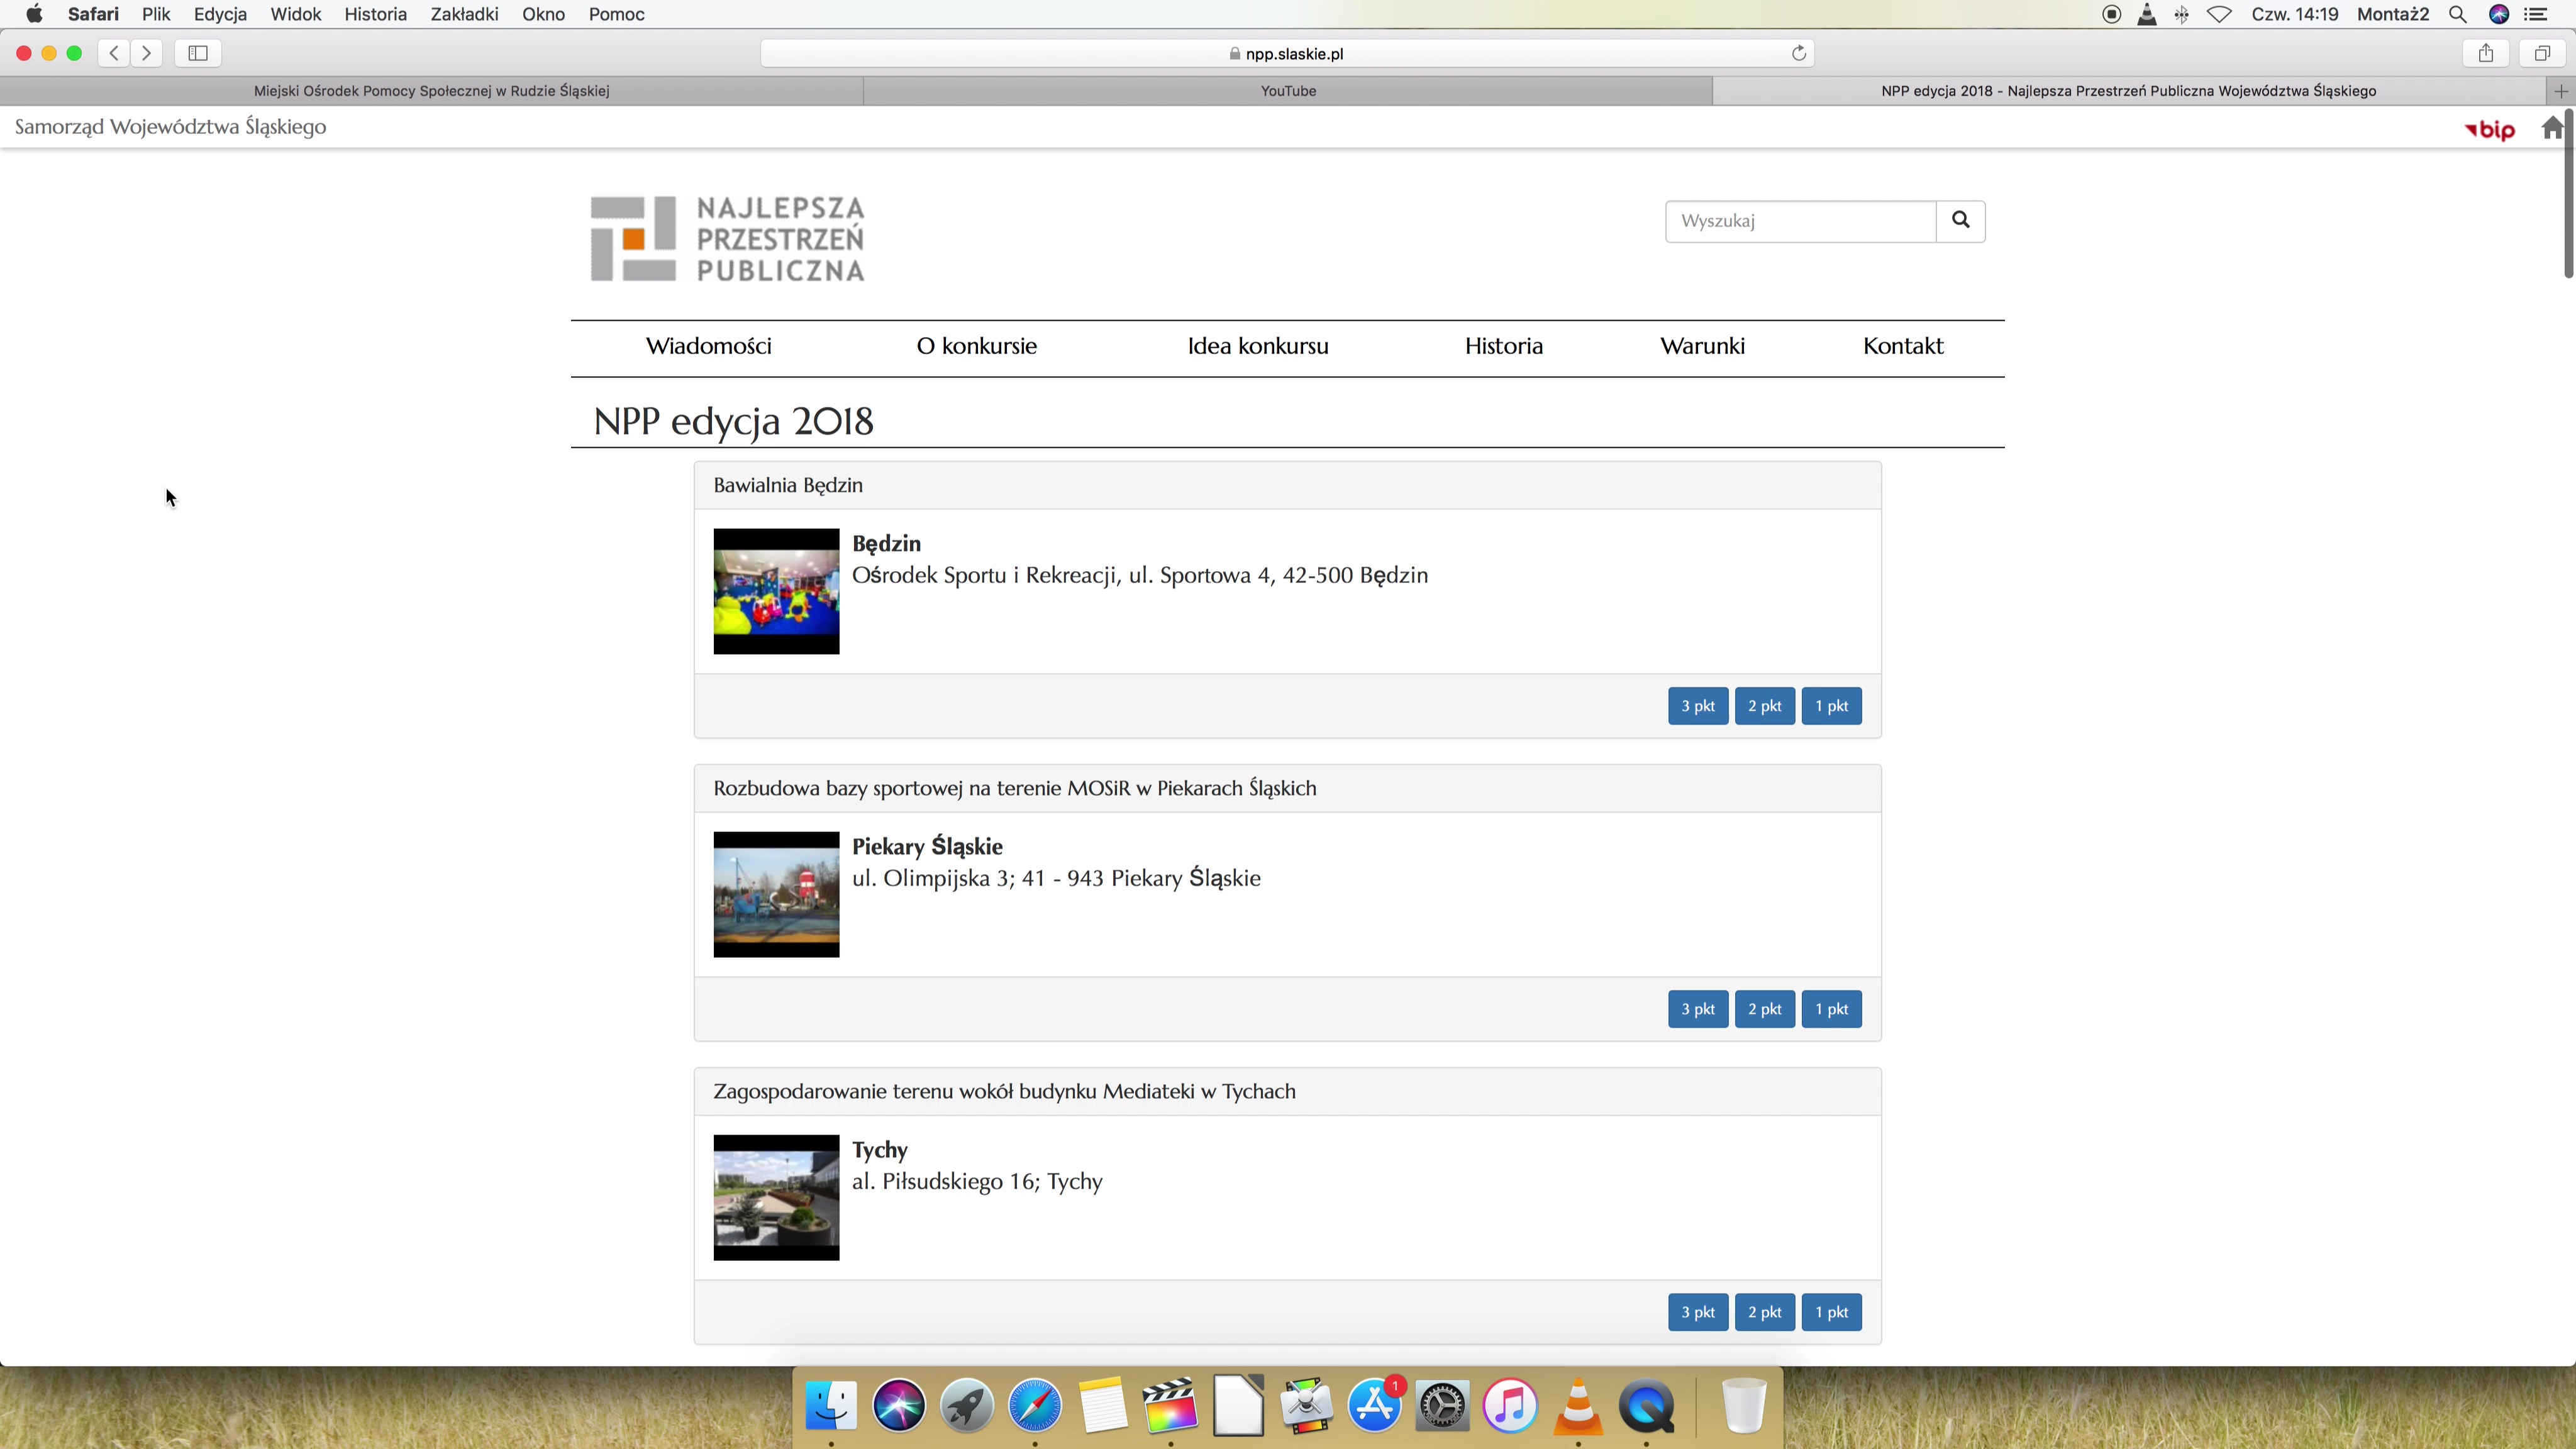2576x1449 pixels.
Task: Open Final Cut Pro clapperboard in Dock
Action: (x=1170, y=1405)
